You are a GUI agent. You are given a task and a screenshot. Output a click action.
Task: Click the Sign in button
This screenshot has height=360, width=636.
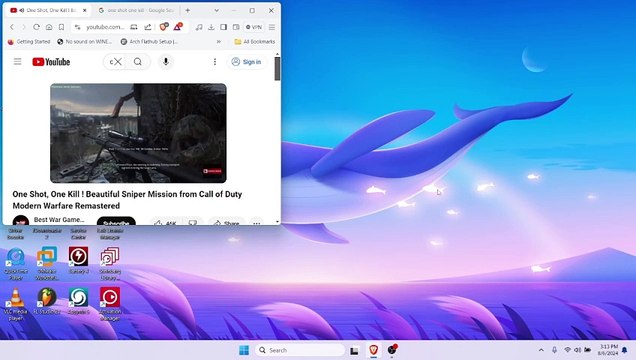[246, 62]
